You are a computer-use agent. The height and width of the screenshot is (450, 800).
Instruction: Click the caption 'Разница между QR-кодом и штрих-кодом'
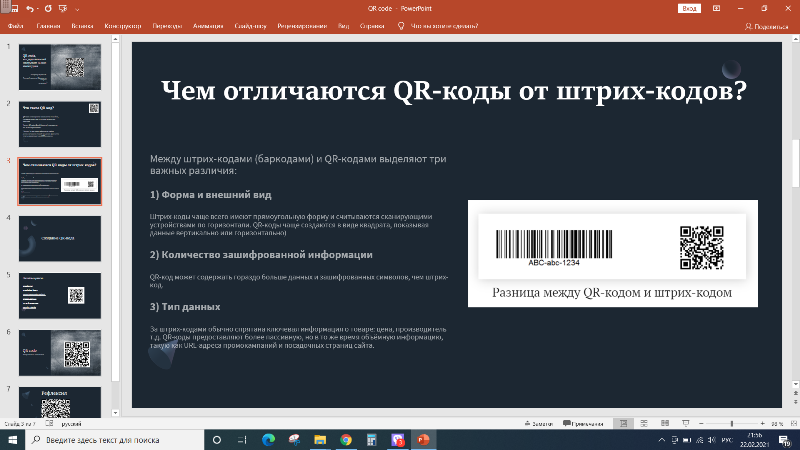click(x=612, y=293)
